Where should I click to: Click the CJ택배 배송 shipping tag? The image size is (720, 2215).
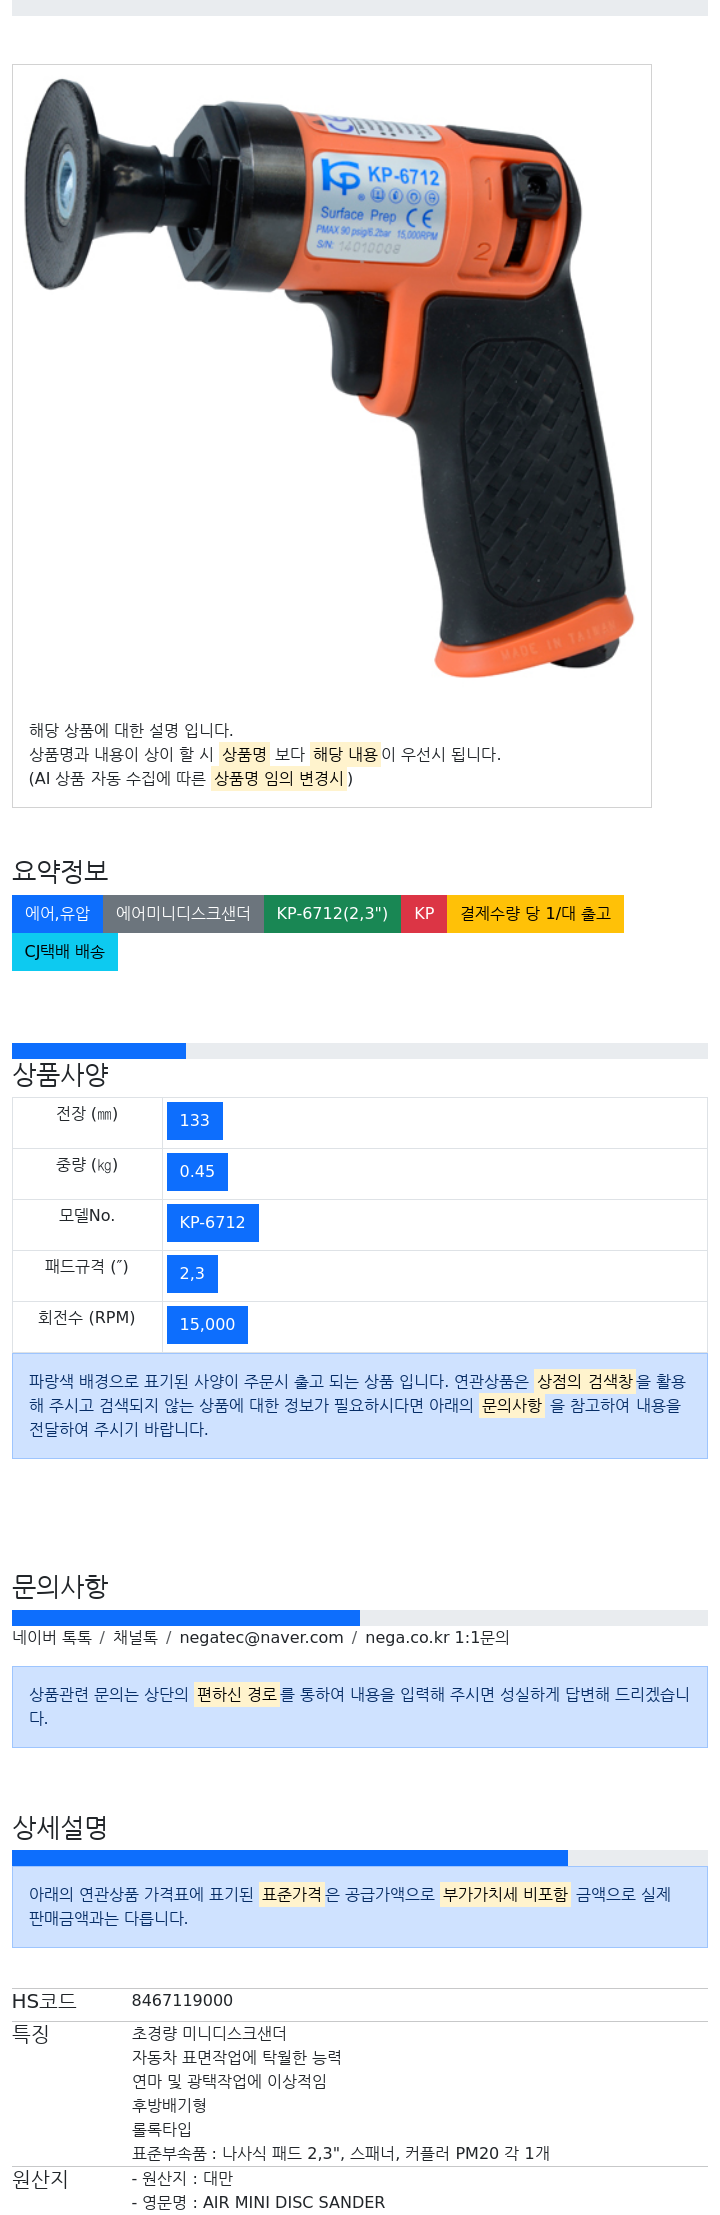65,952
